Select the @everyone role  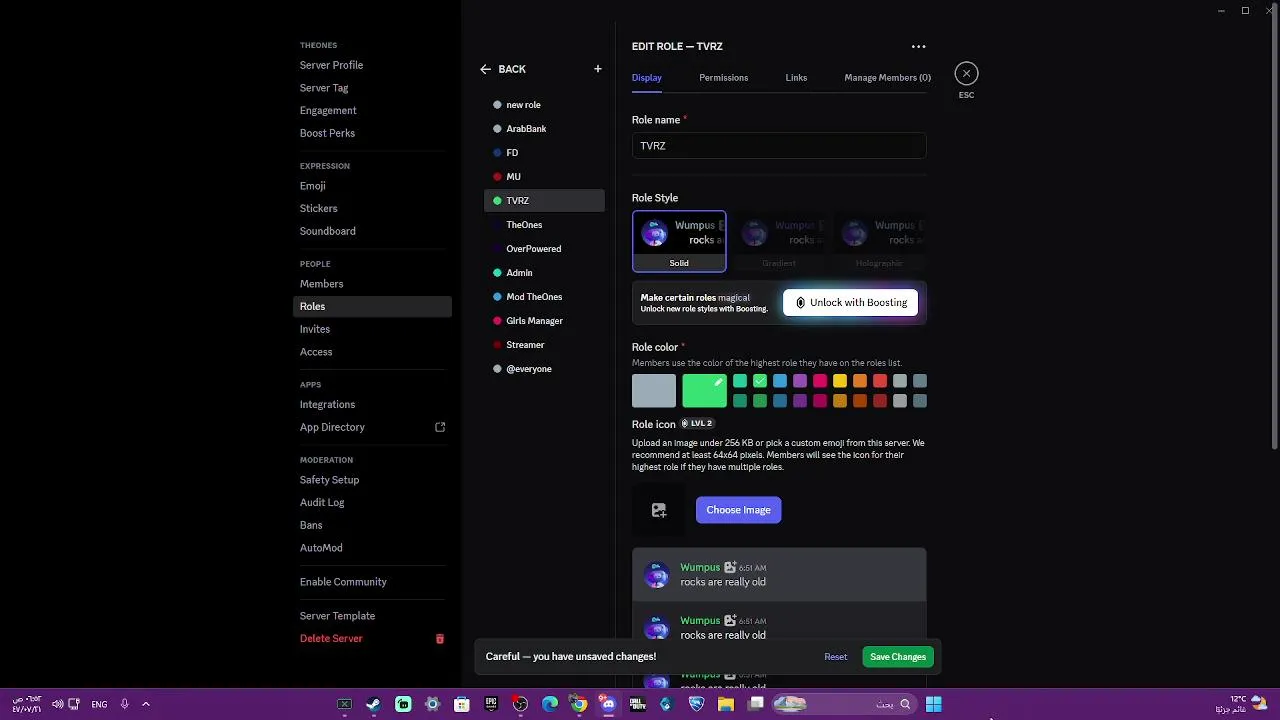[544, 369]
